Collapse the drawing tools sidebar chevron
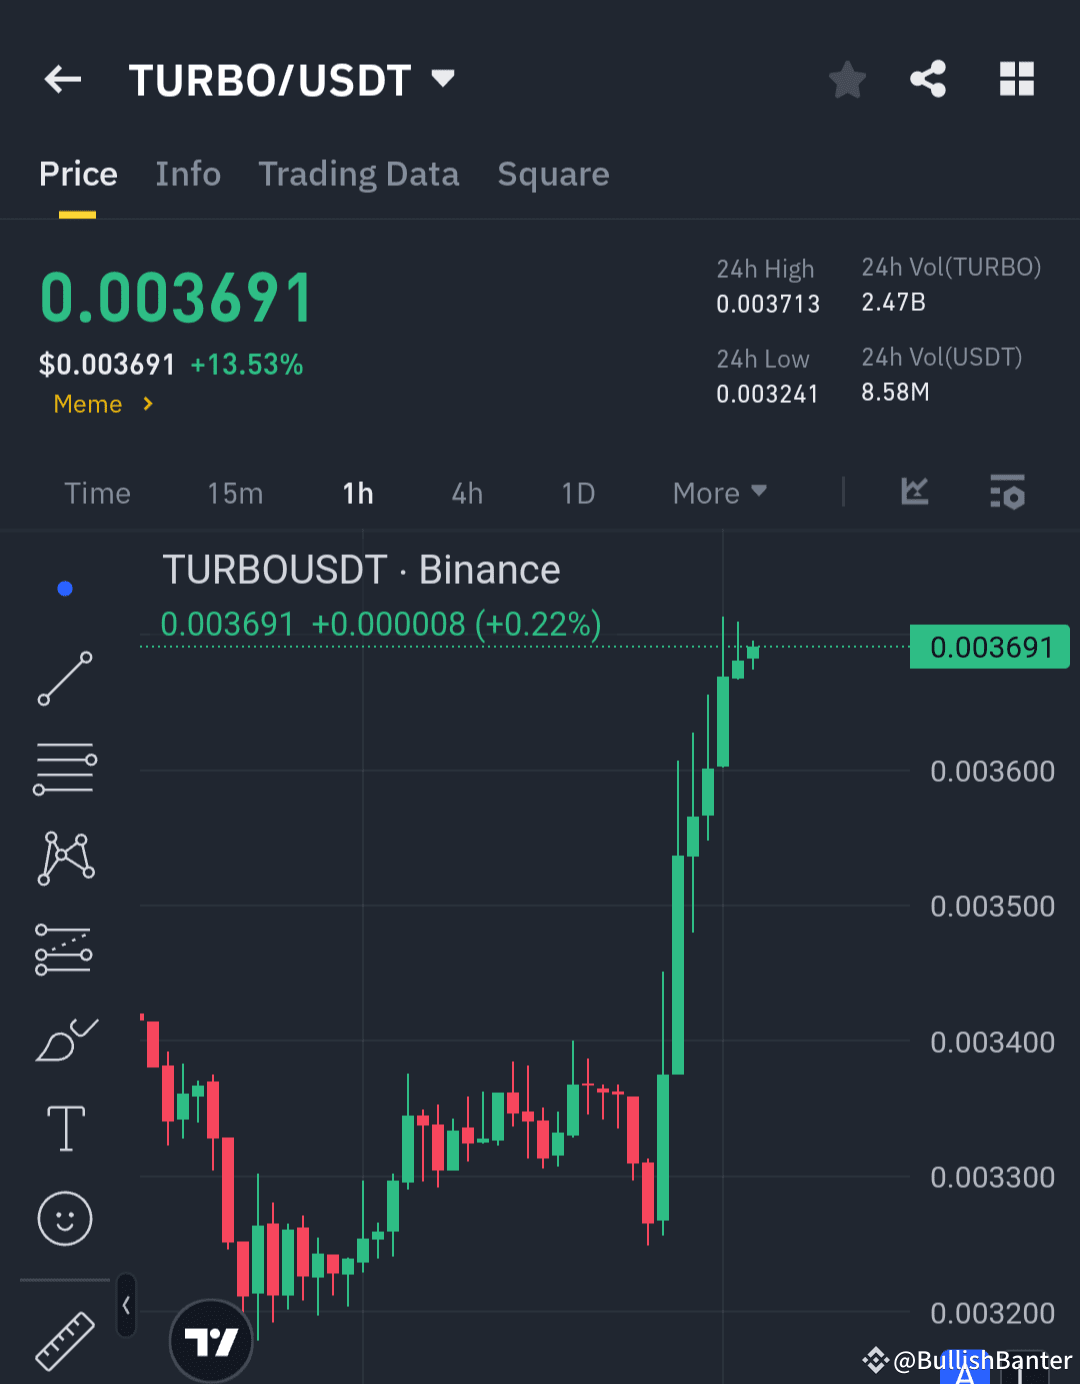1080x1384 pixels. pos(126,1306)
